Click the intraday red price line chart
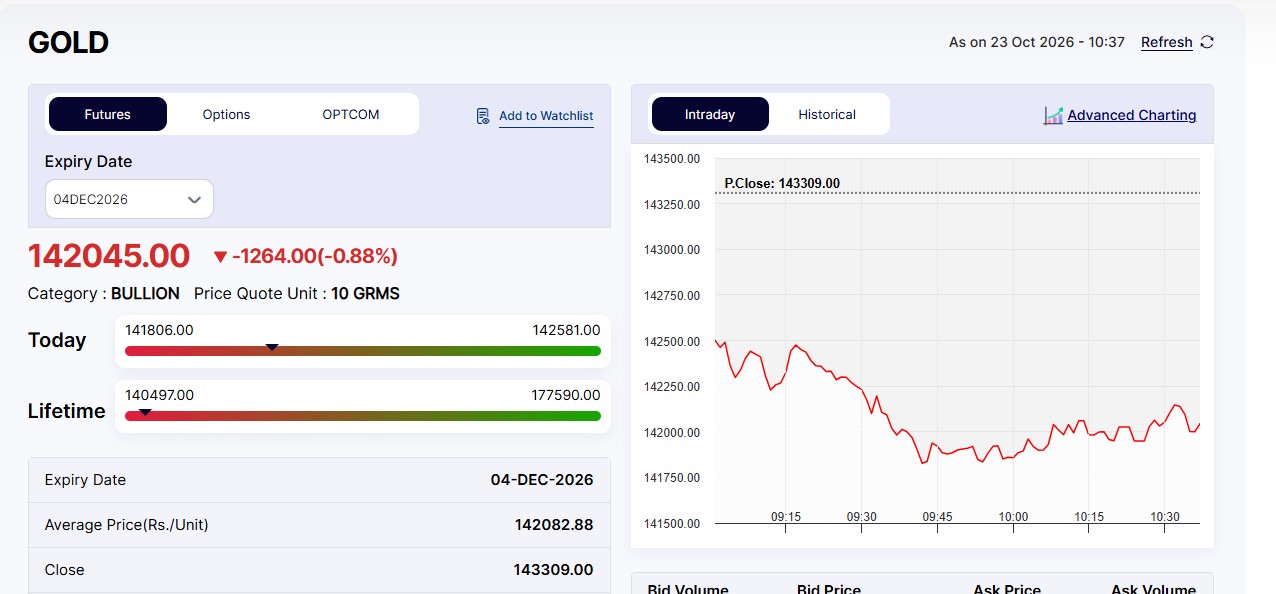This screenshot has width=1276, height=594. [957, 403]
